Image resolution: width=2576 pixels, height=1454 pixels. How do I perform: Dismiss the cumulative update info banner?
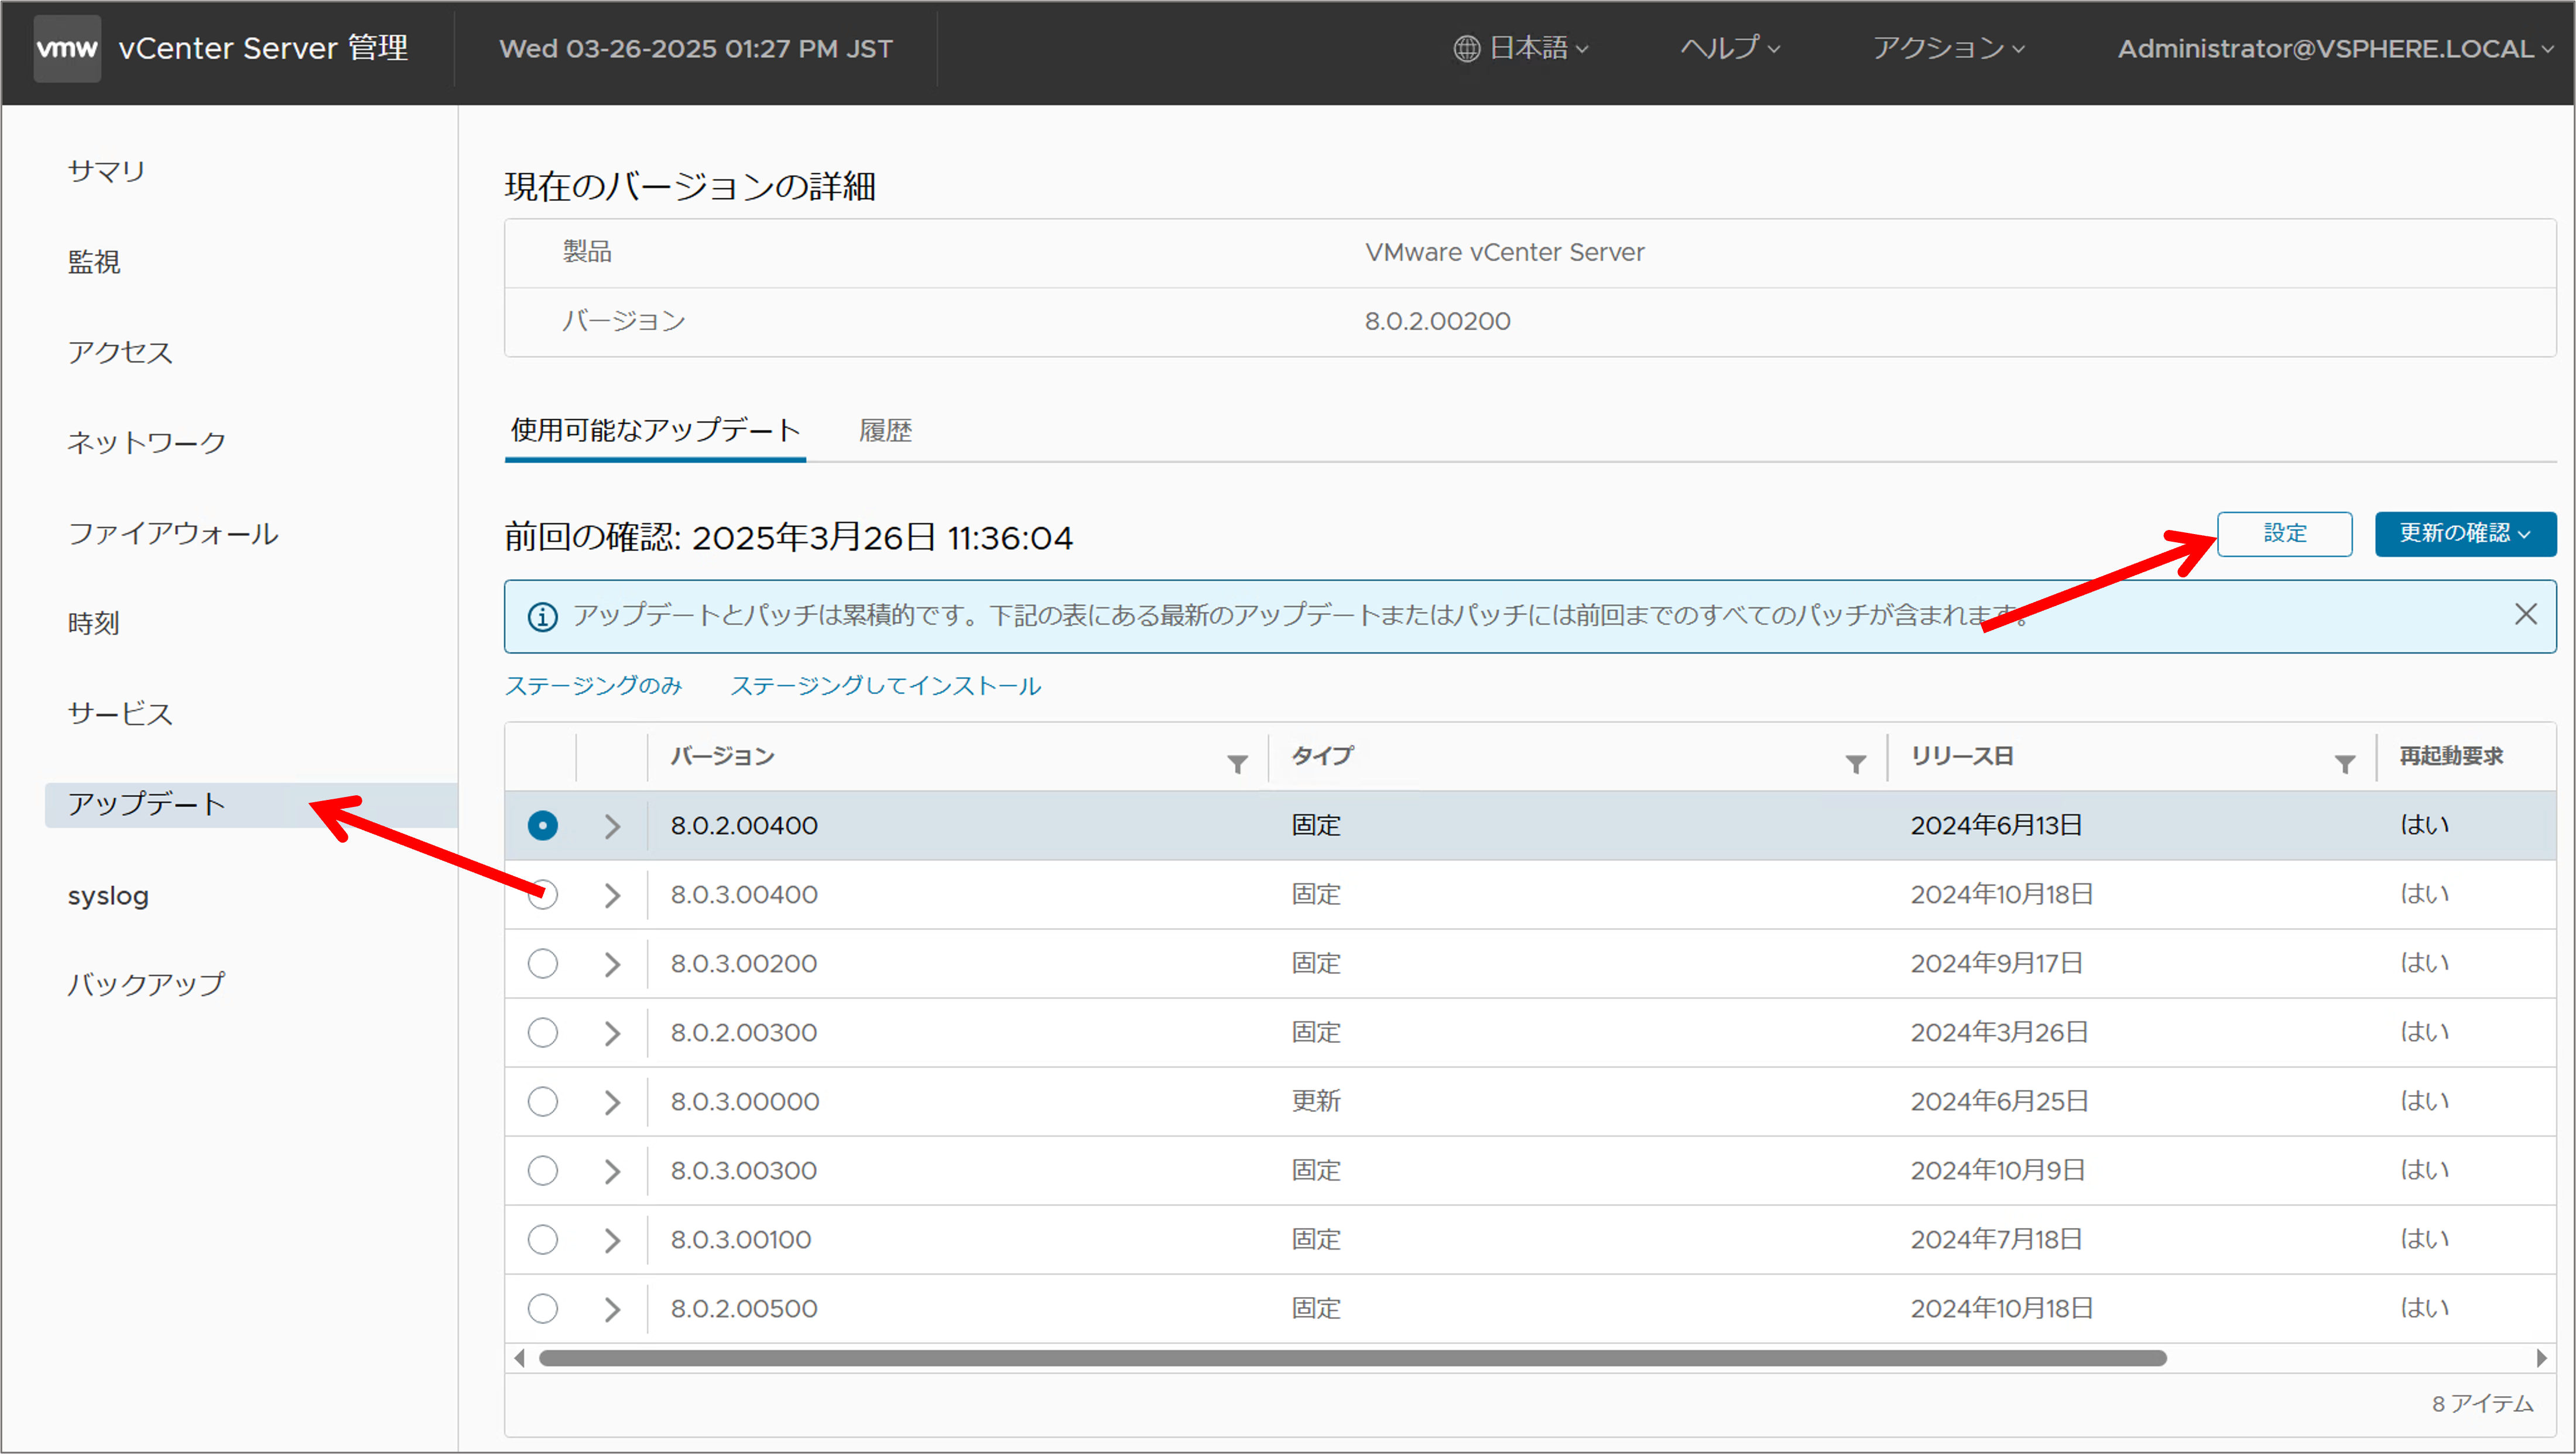coord(2525,614)
